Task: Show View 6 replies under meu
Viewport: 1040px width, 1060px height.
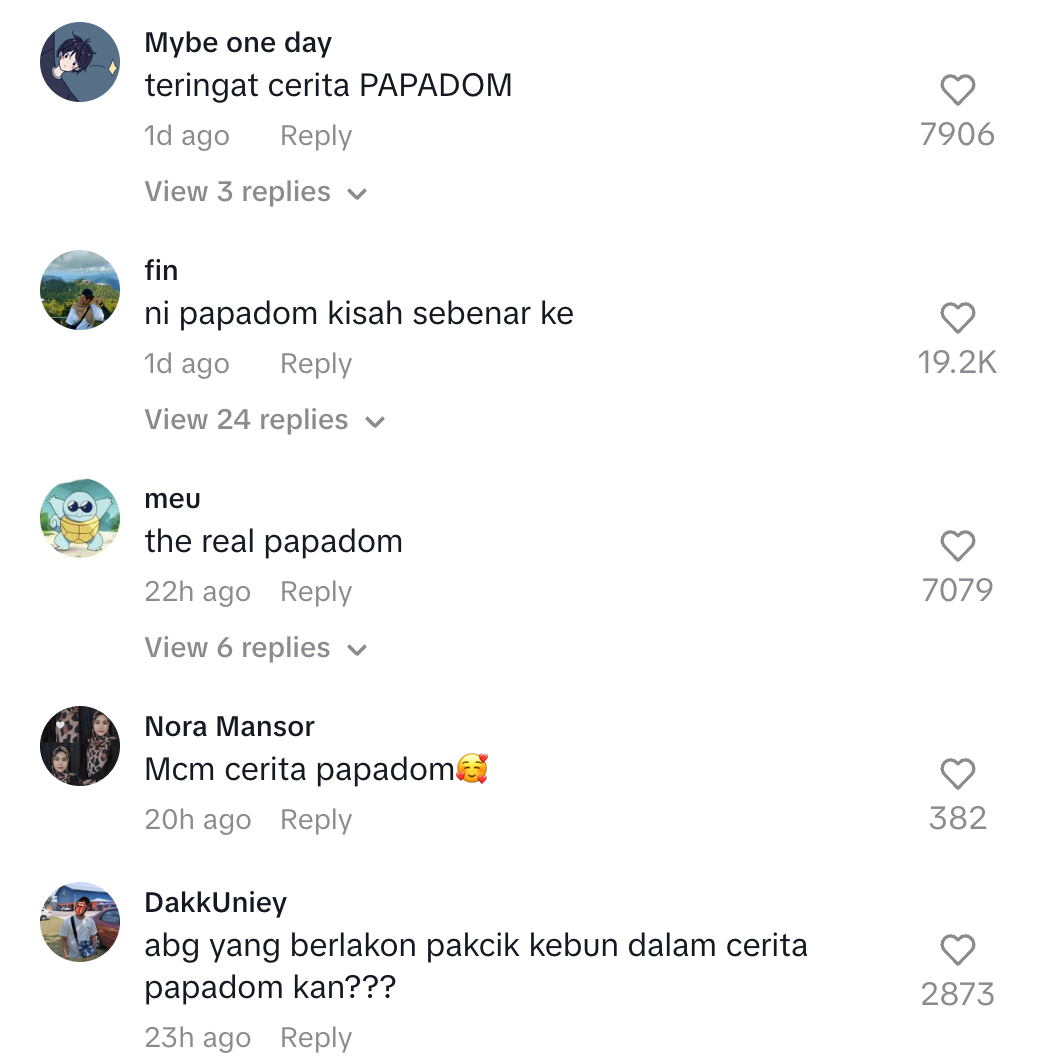Action: point(256,648)
